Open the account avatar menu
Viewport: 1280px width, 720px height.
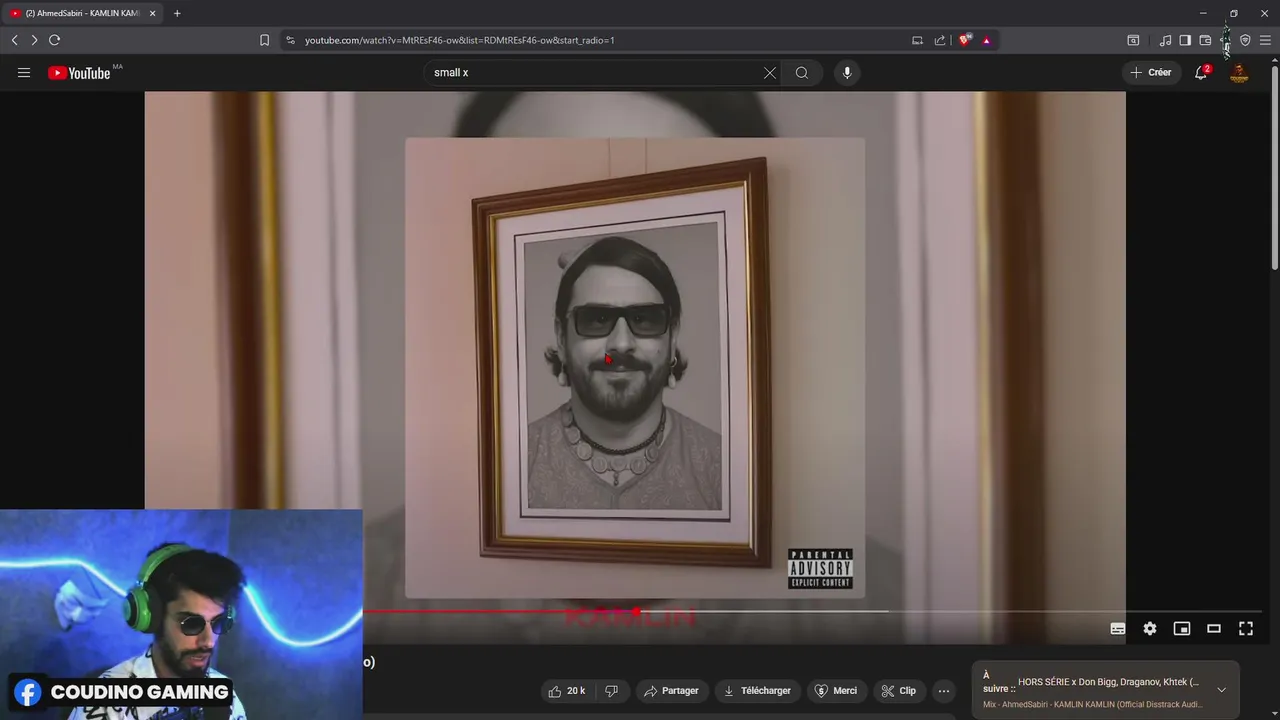point(1239,73)
